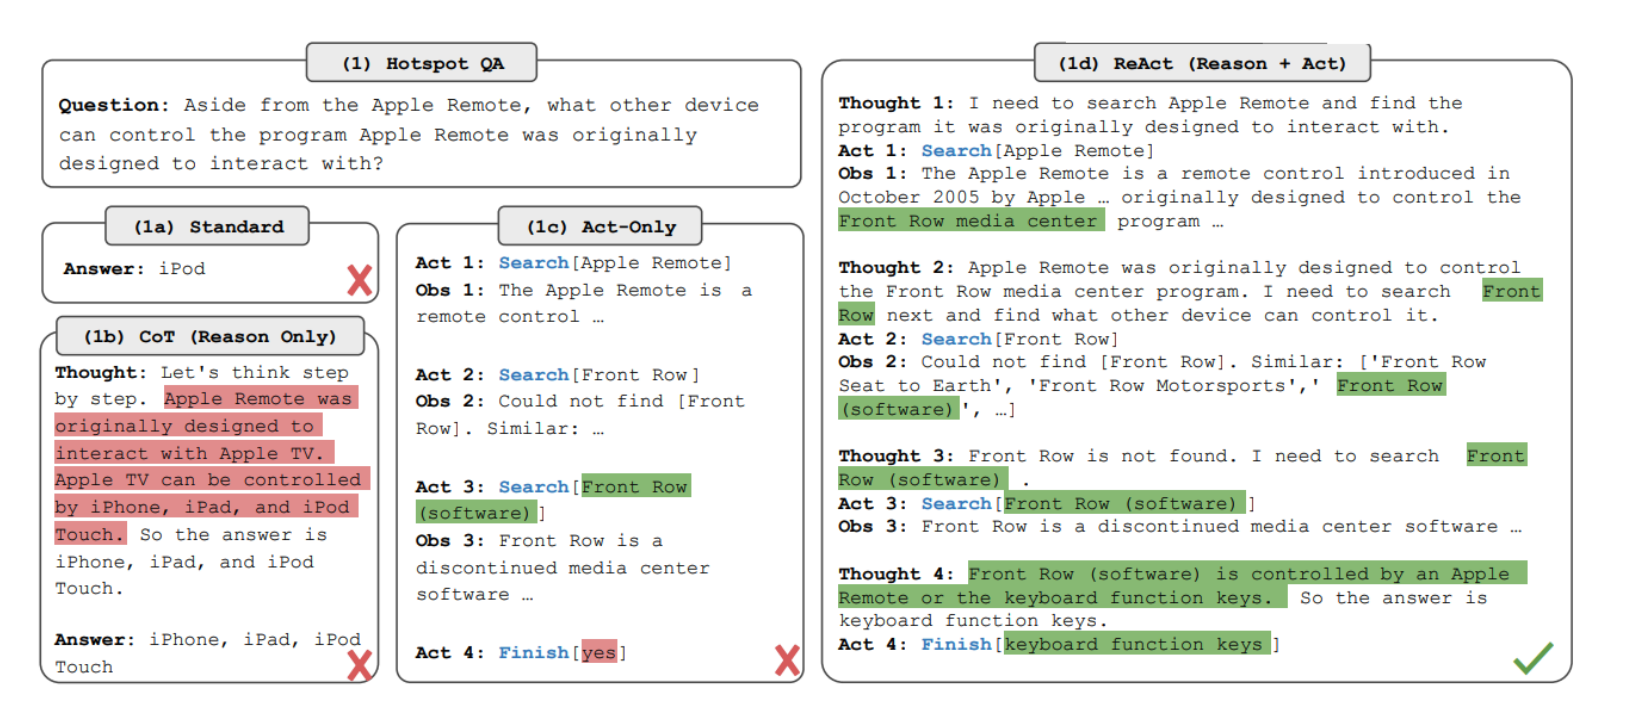Click the "Thought 4:" label in ReAct panel
1628x724 pixels.
[x=895, y=574]
